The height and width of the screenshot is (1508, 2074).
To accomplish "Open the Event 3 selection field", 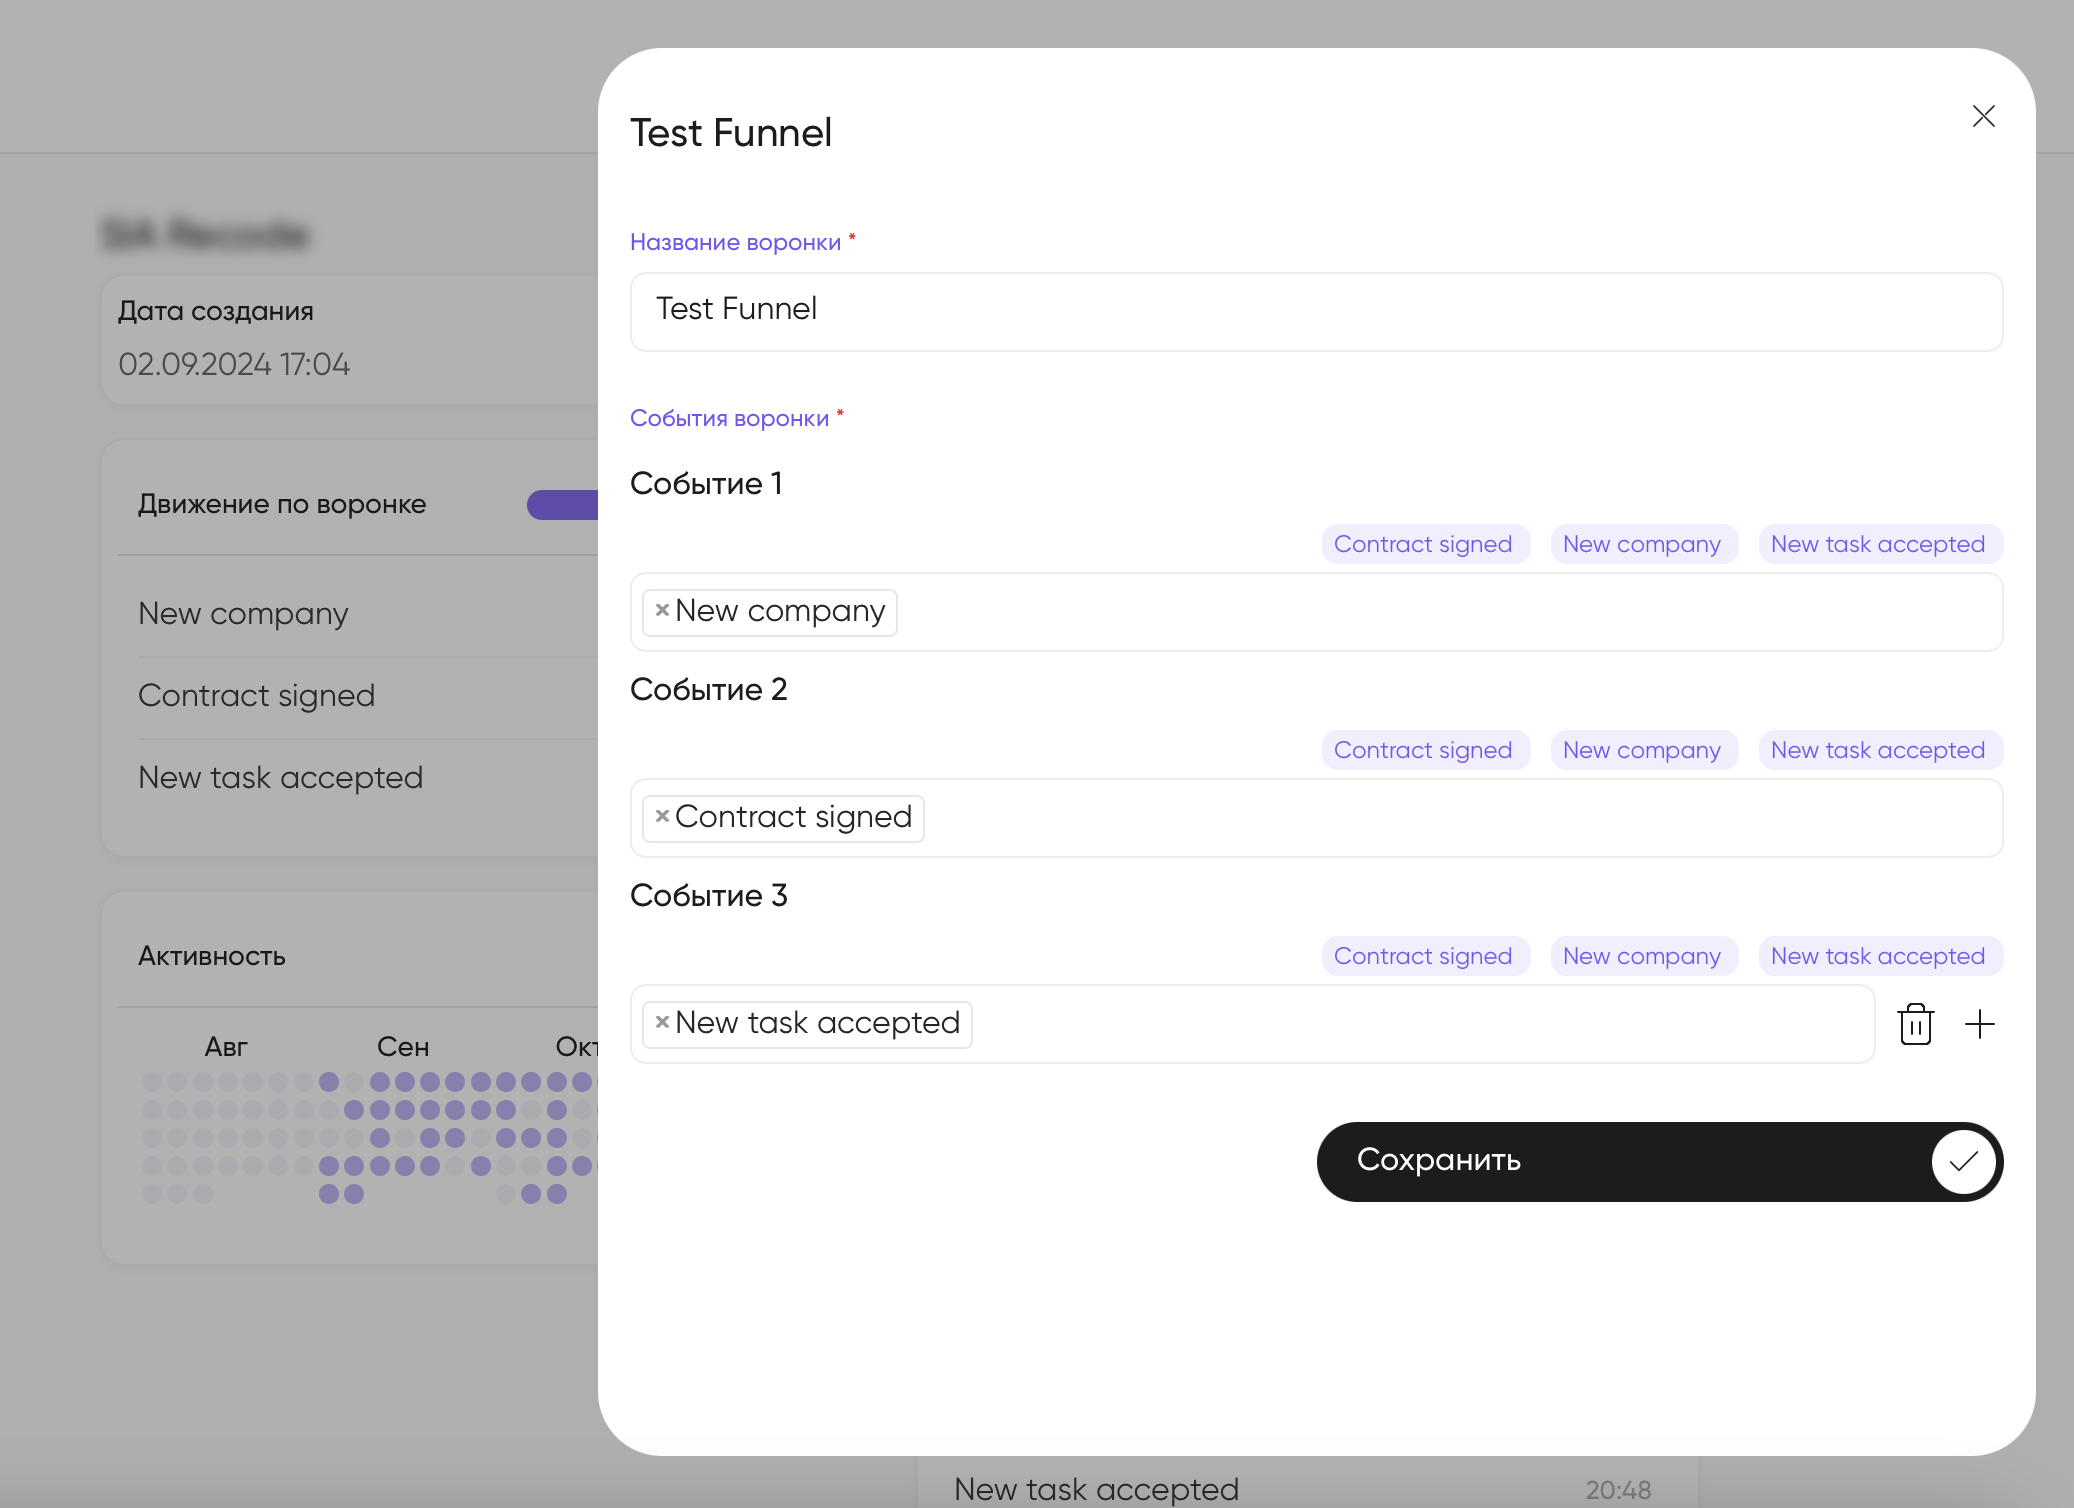I will (1400, 1024).
